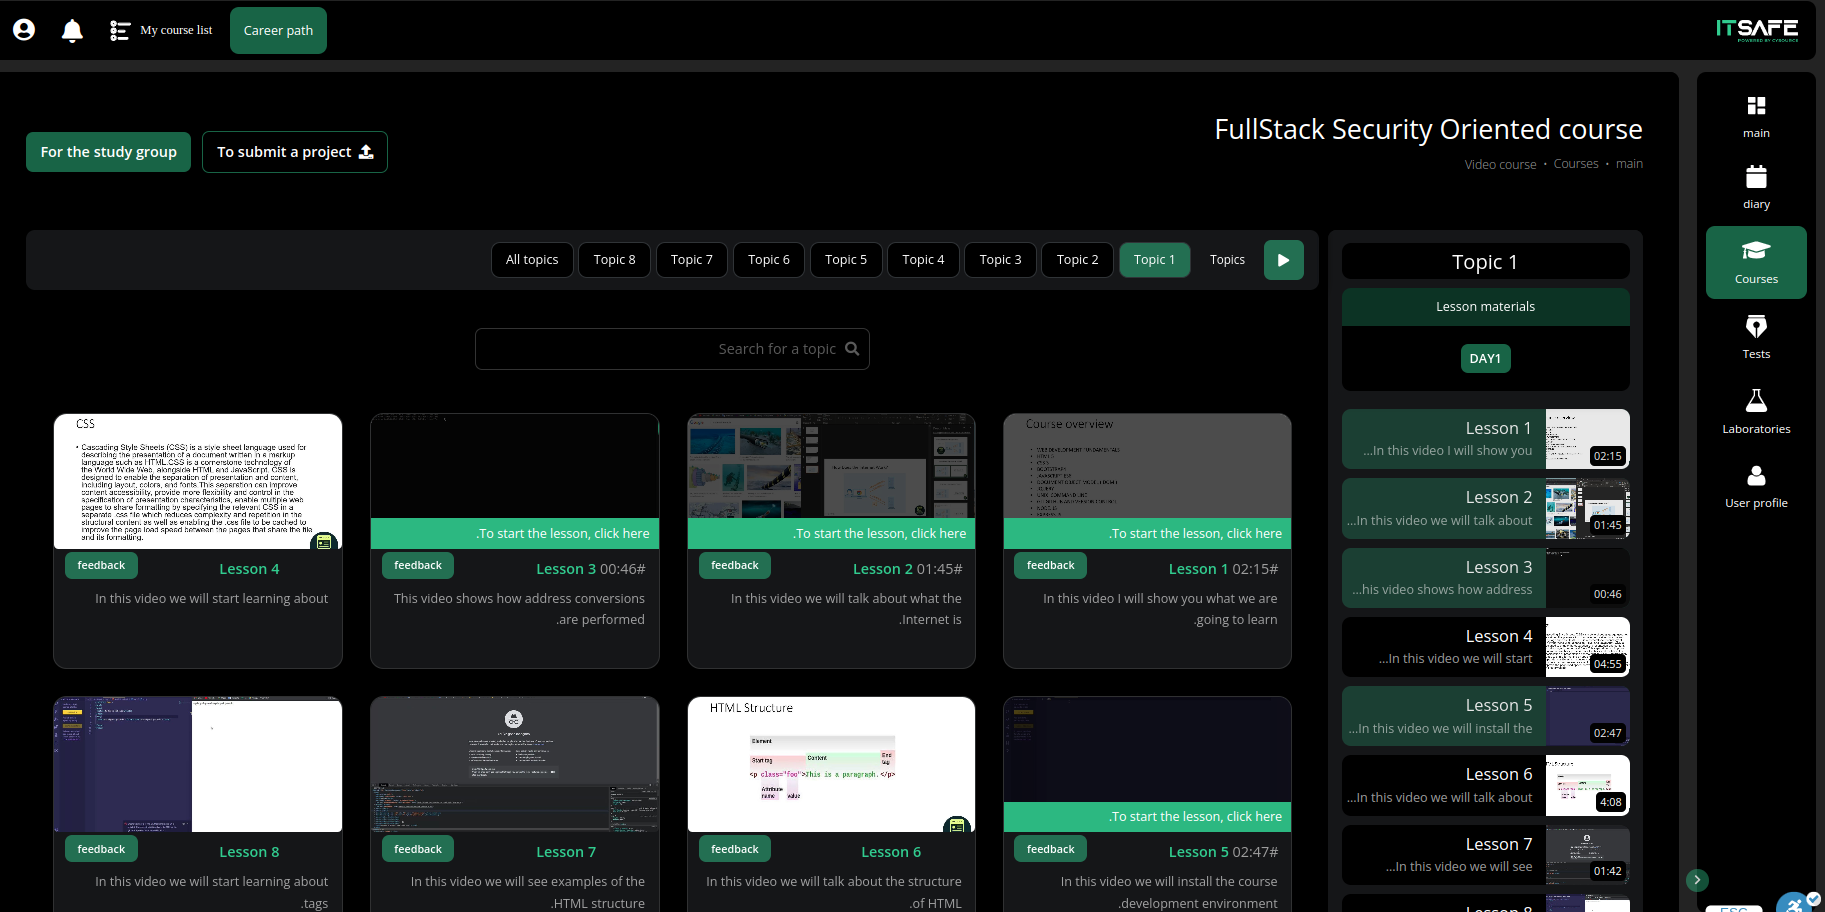Open notifications via the bell icon
Screen dimensions: 1825x912
(x=71, y=30)
